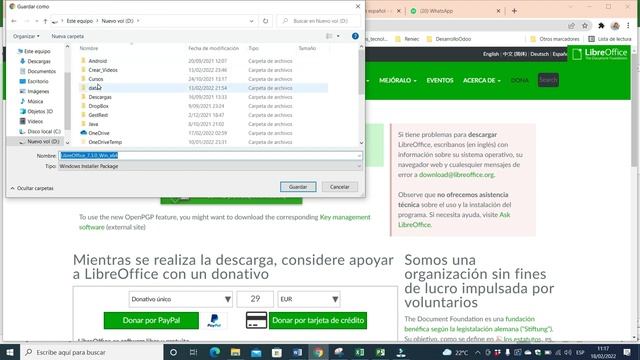This screenshot has height=360, width=640.
Task: Switch language to English
Action: tap(491, 54)
